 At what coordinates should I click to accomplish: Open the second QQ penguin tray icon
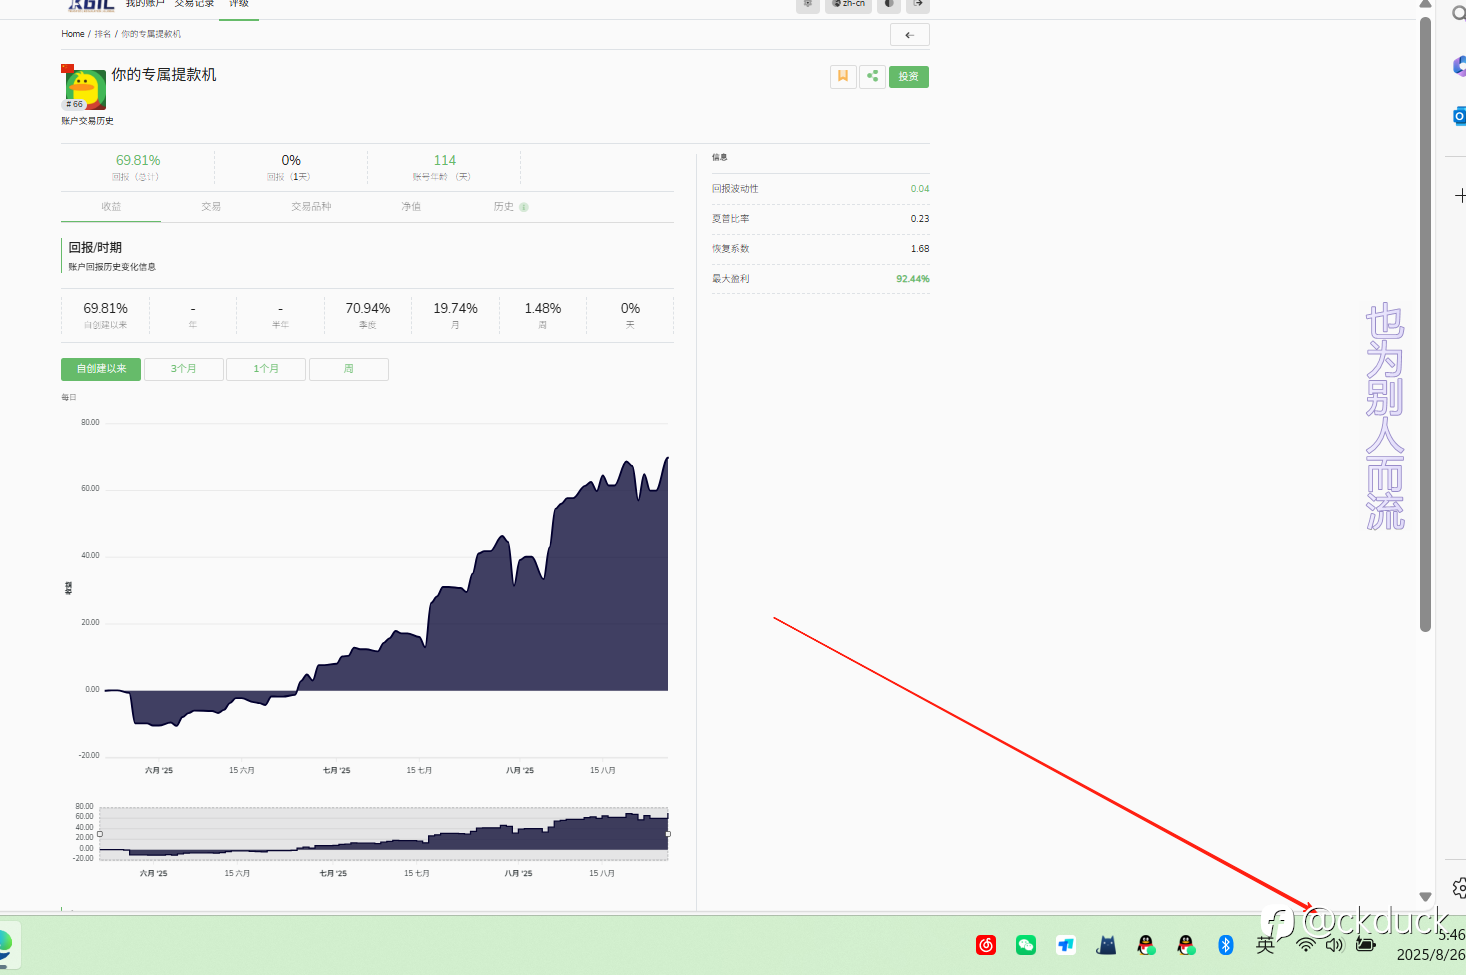click(1186, 945)
